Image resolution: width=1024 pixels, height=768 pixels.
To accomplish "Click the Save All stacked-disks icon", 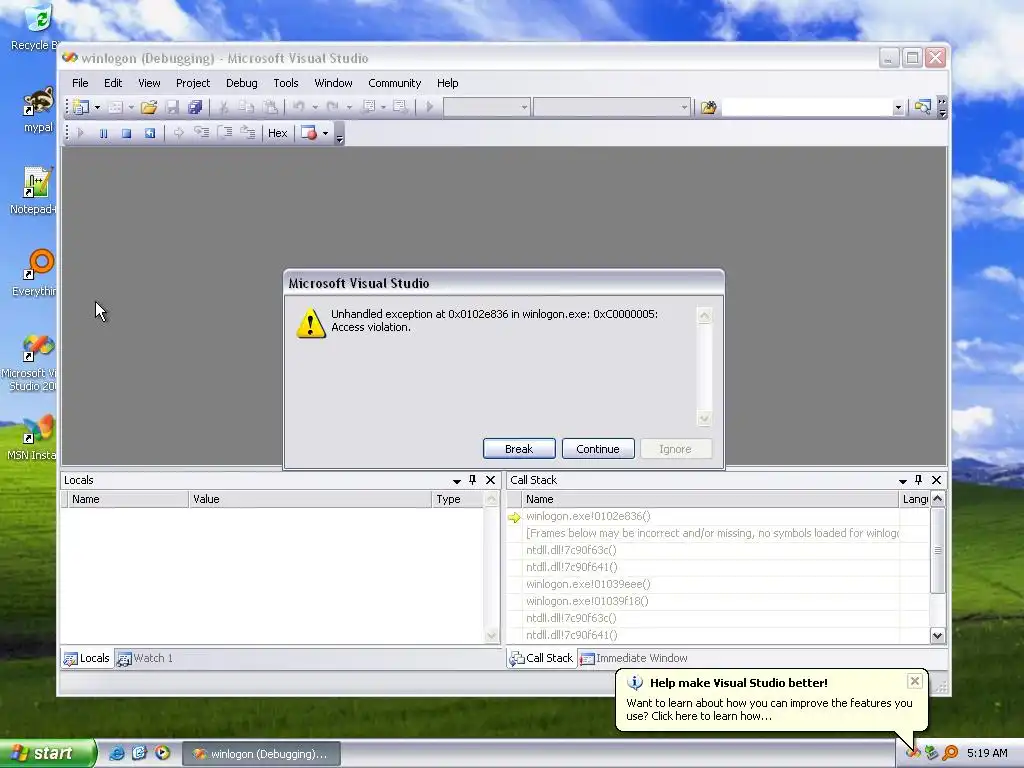I will [x=195, y=107].
